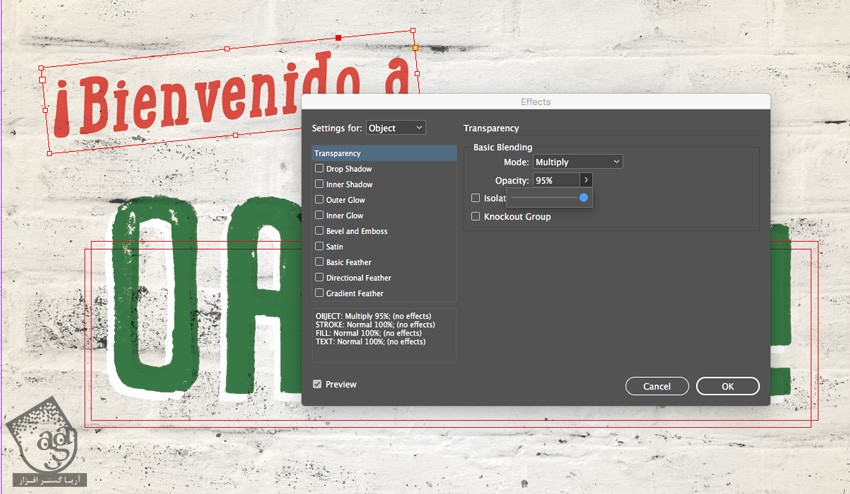Click the Cancel button
Image resolution: width=850 pixels, height=494 pixels.
[657, 386]
